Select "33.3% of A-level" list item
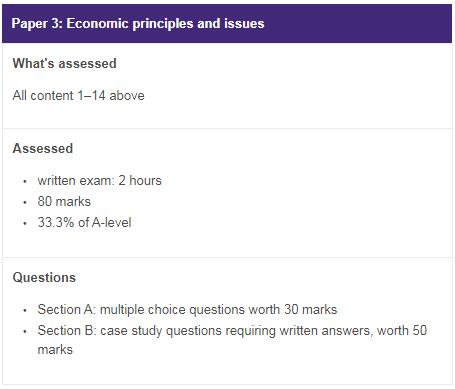The height and width of the screenshot is (389, 455). coord(84,223)
